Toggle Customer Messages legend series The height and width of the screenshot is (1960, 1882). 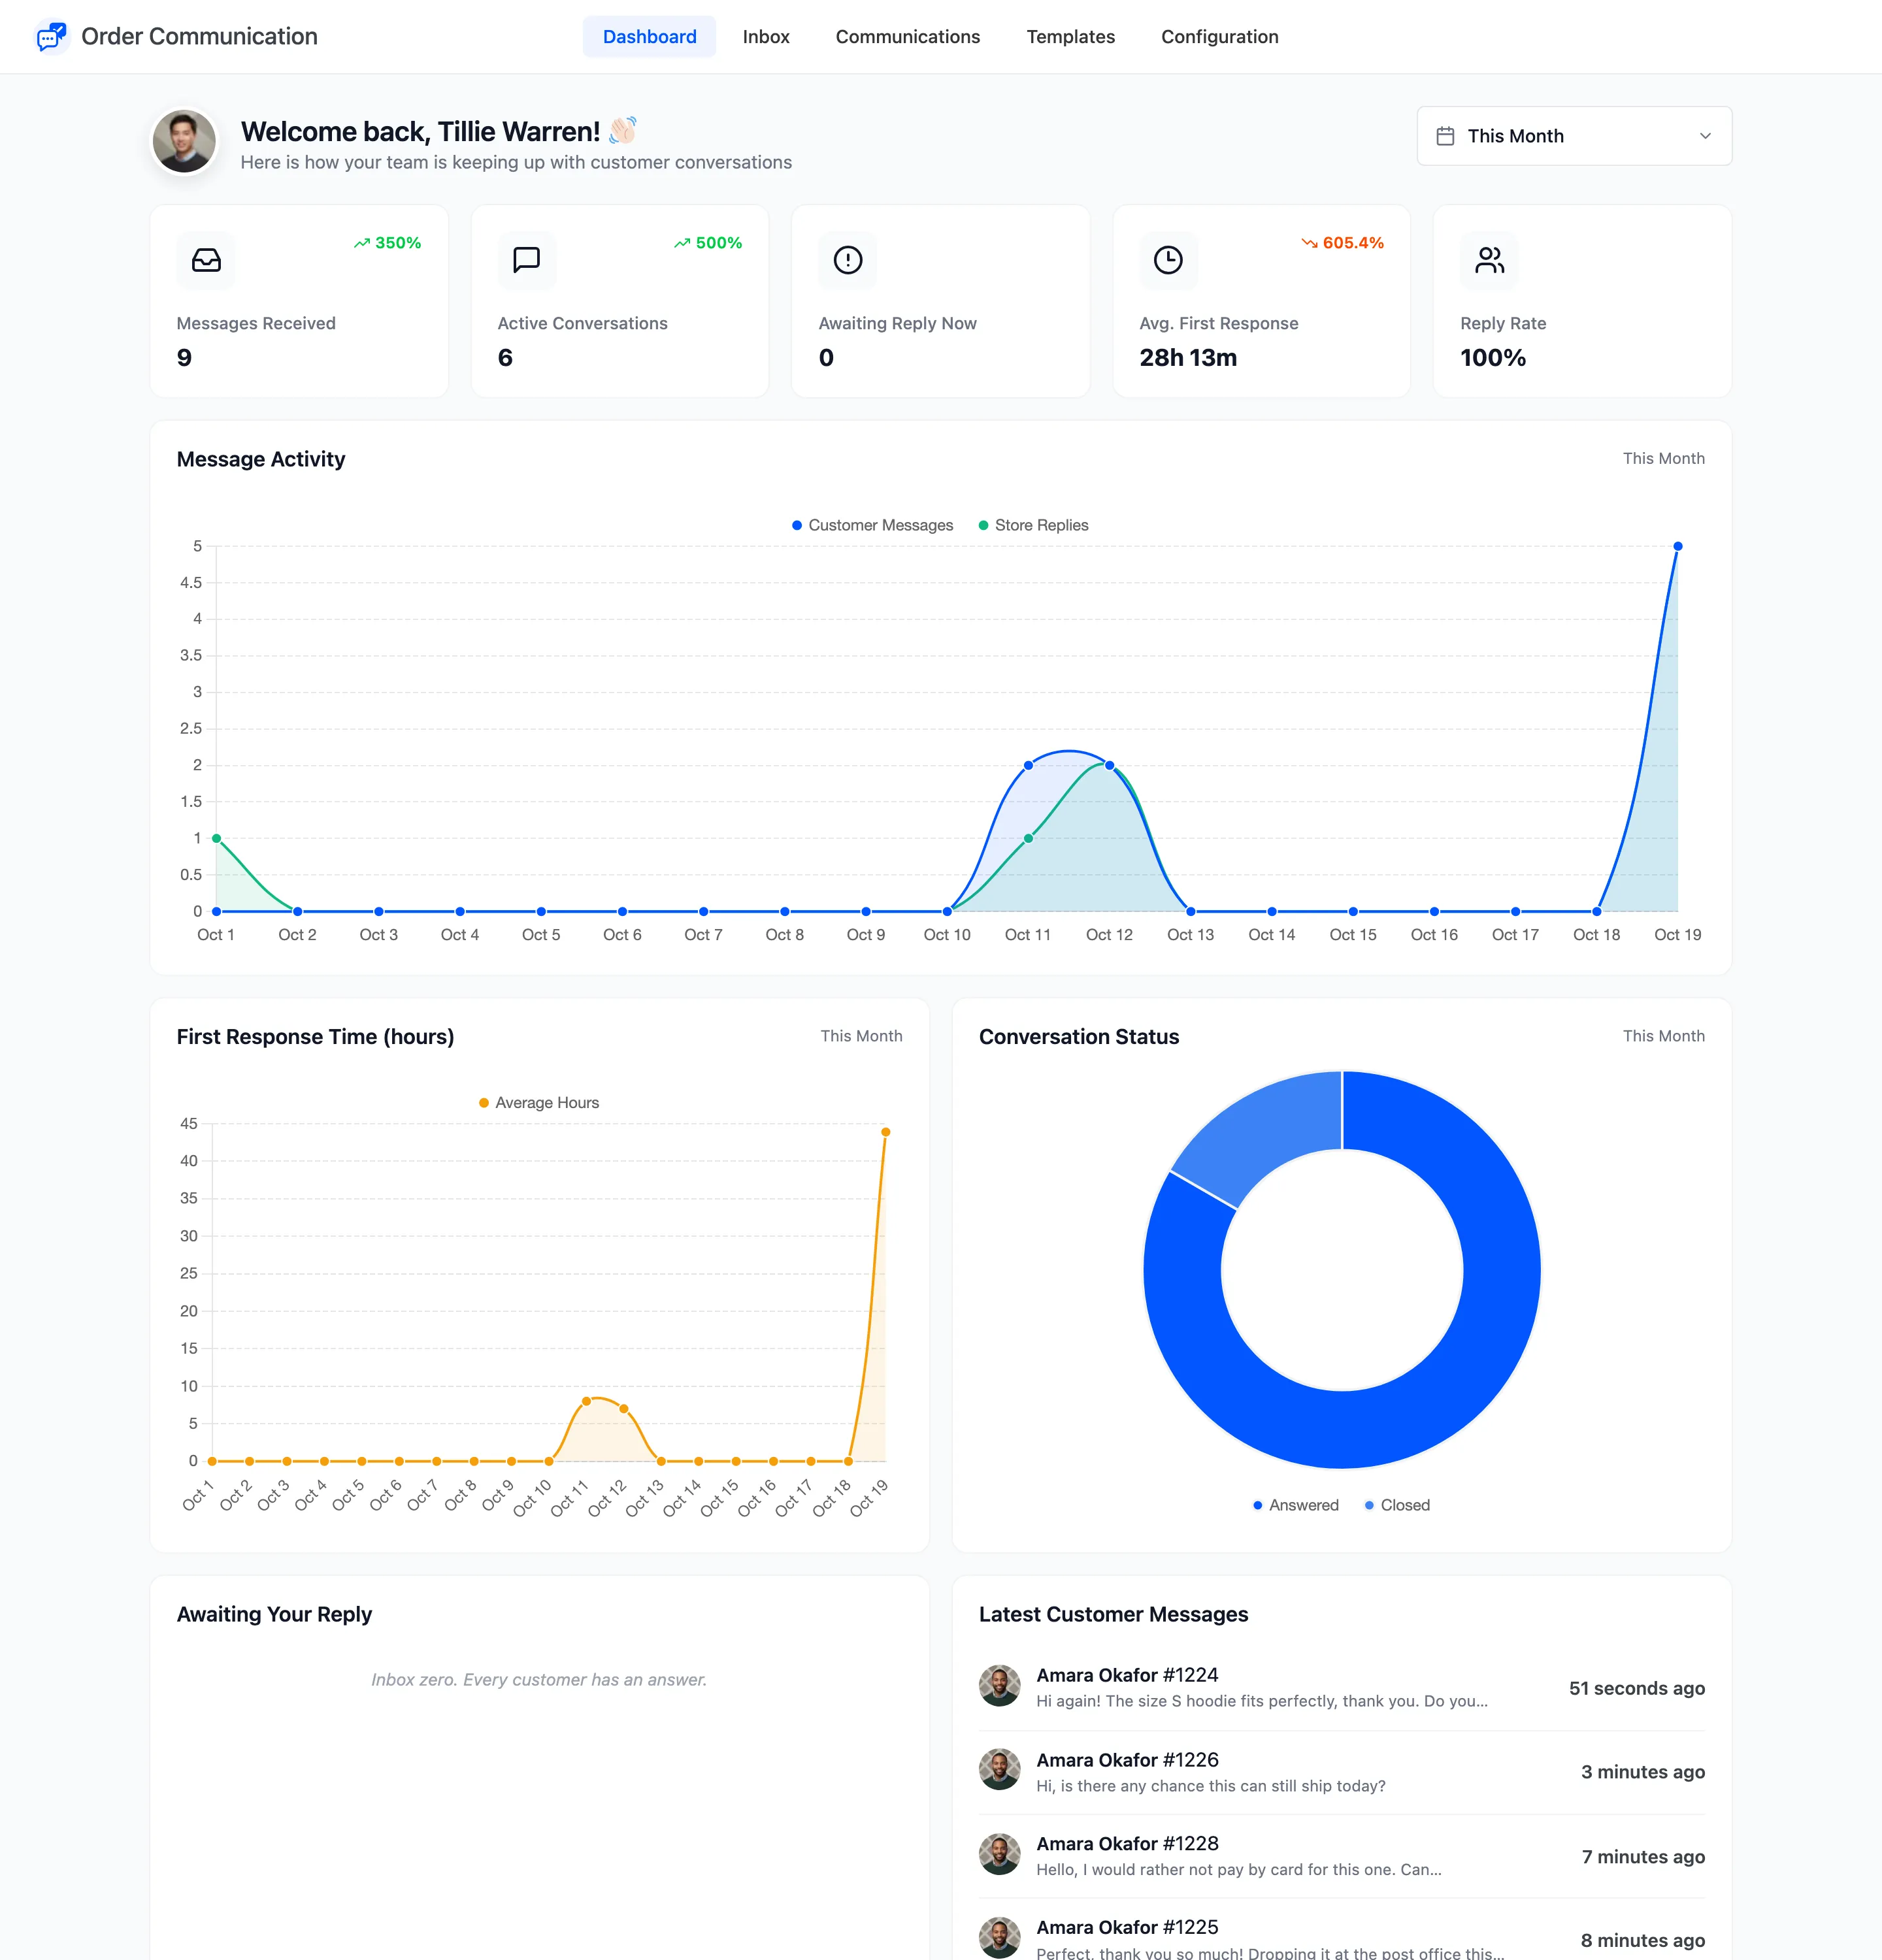tap(872, 525)
